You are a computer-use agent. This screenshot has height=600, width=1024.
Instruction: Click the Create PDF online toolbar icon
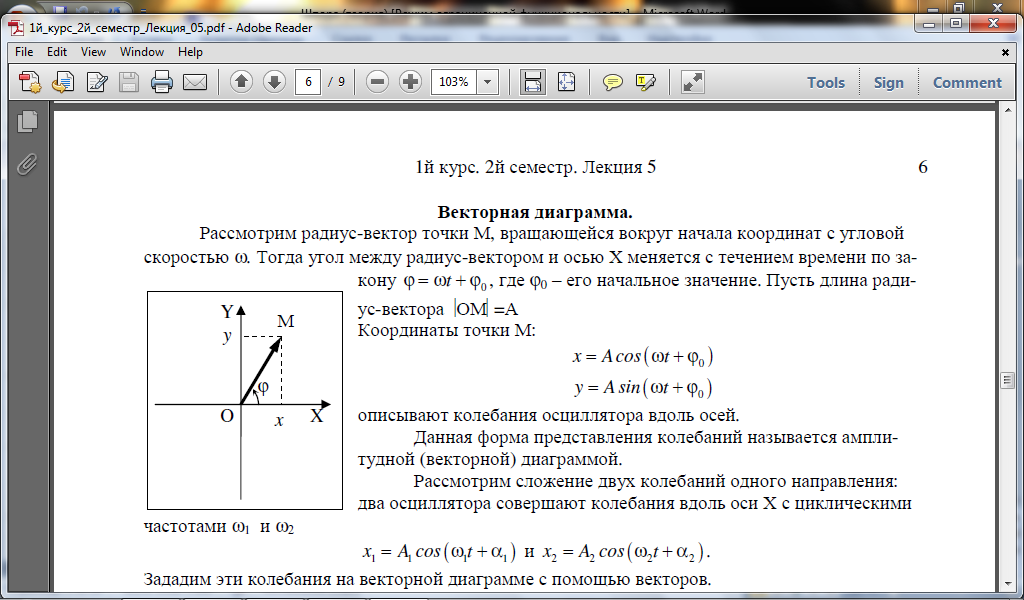click(29, 82)
